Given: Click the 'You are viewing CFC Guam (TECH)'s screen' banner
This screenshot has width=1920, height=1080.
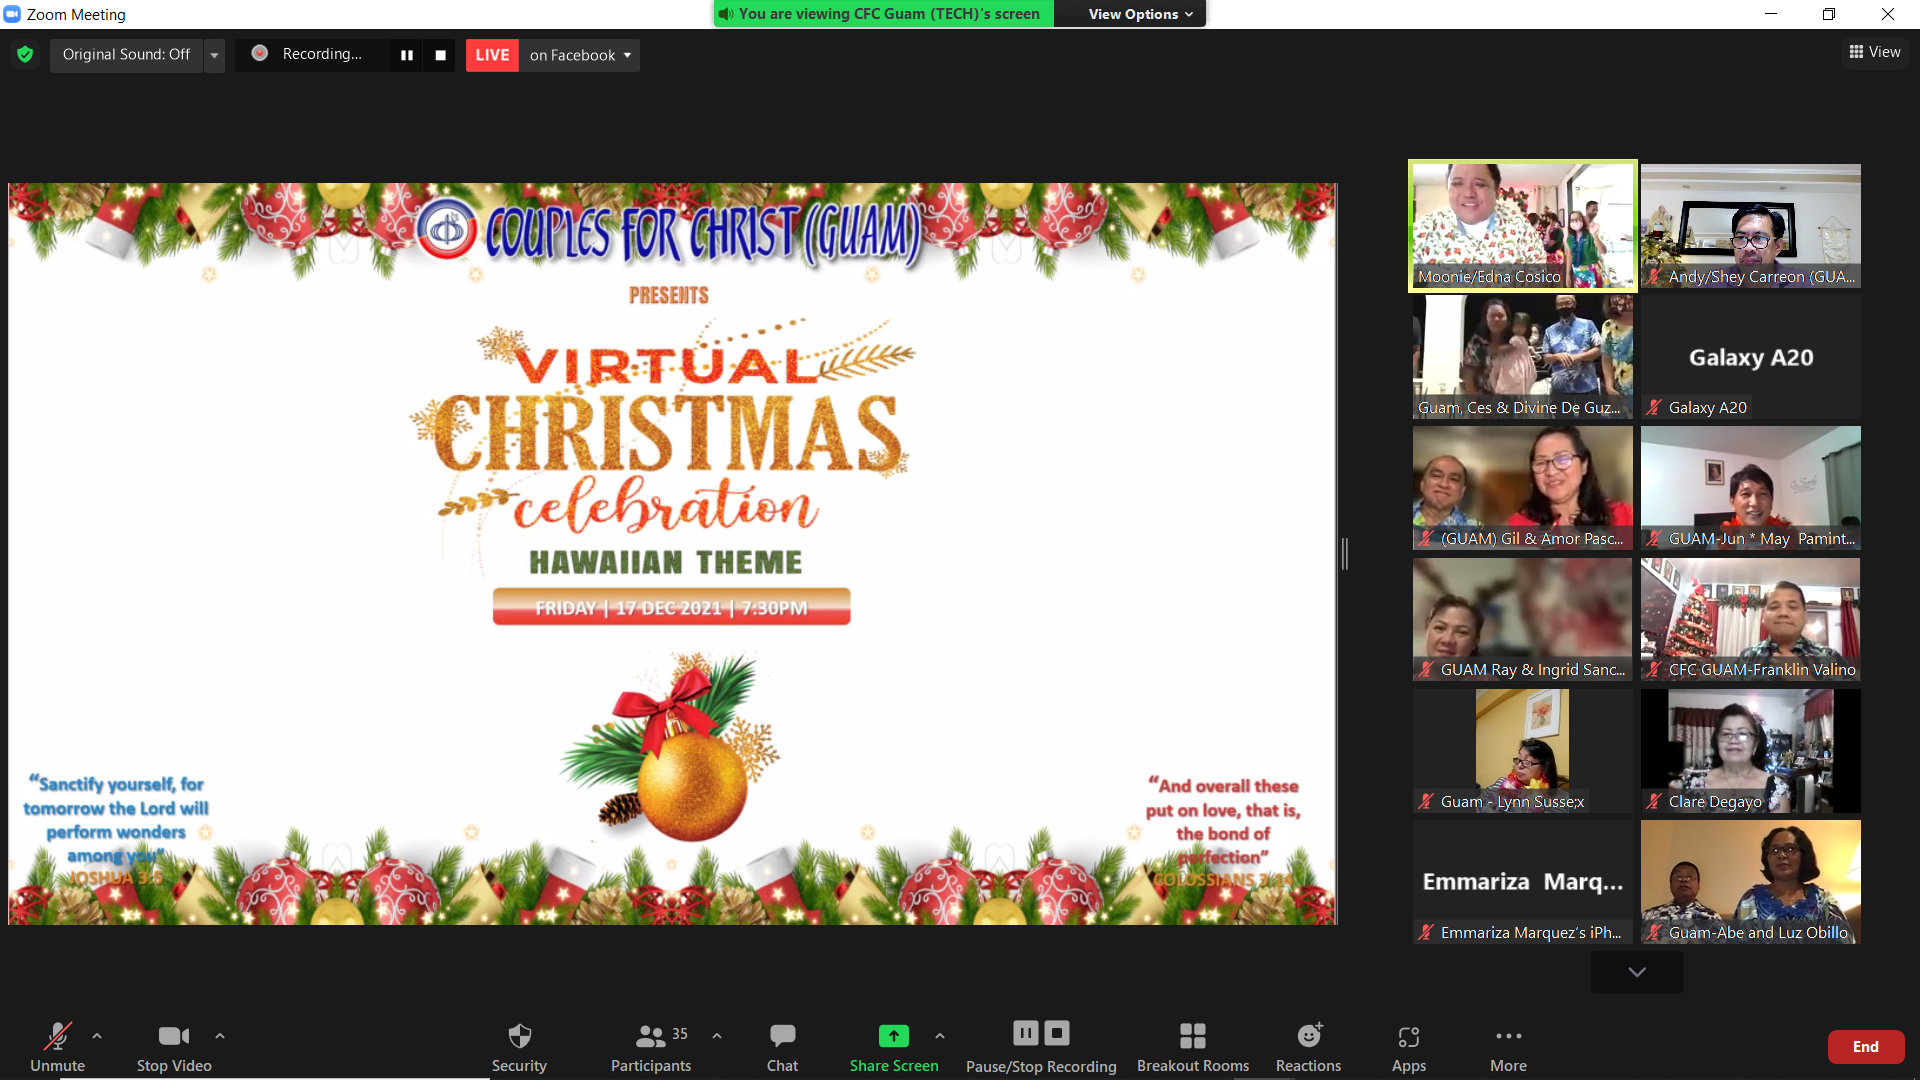Looking at the screenshot, I should click(884, 14).
